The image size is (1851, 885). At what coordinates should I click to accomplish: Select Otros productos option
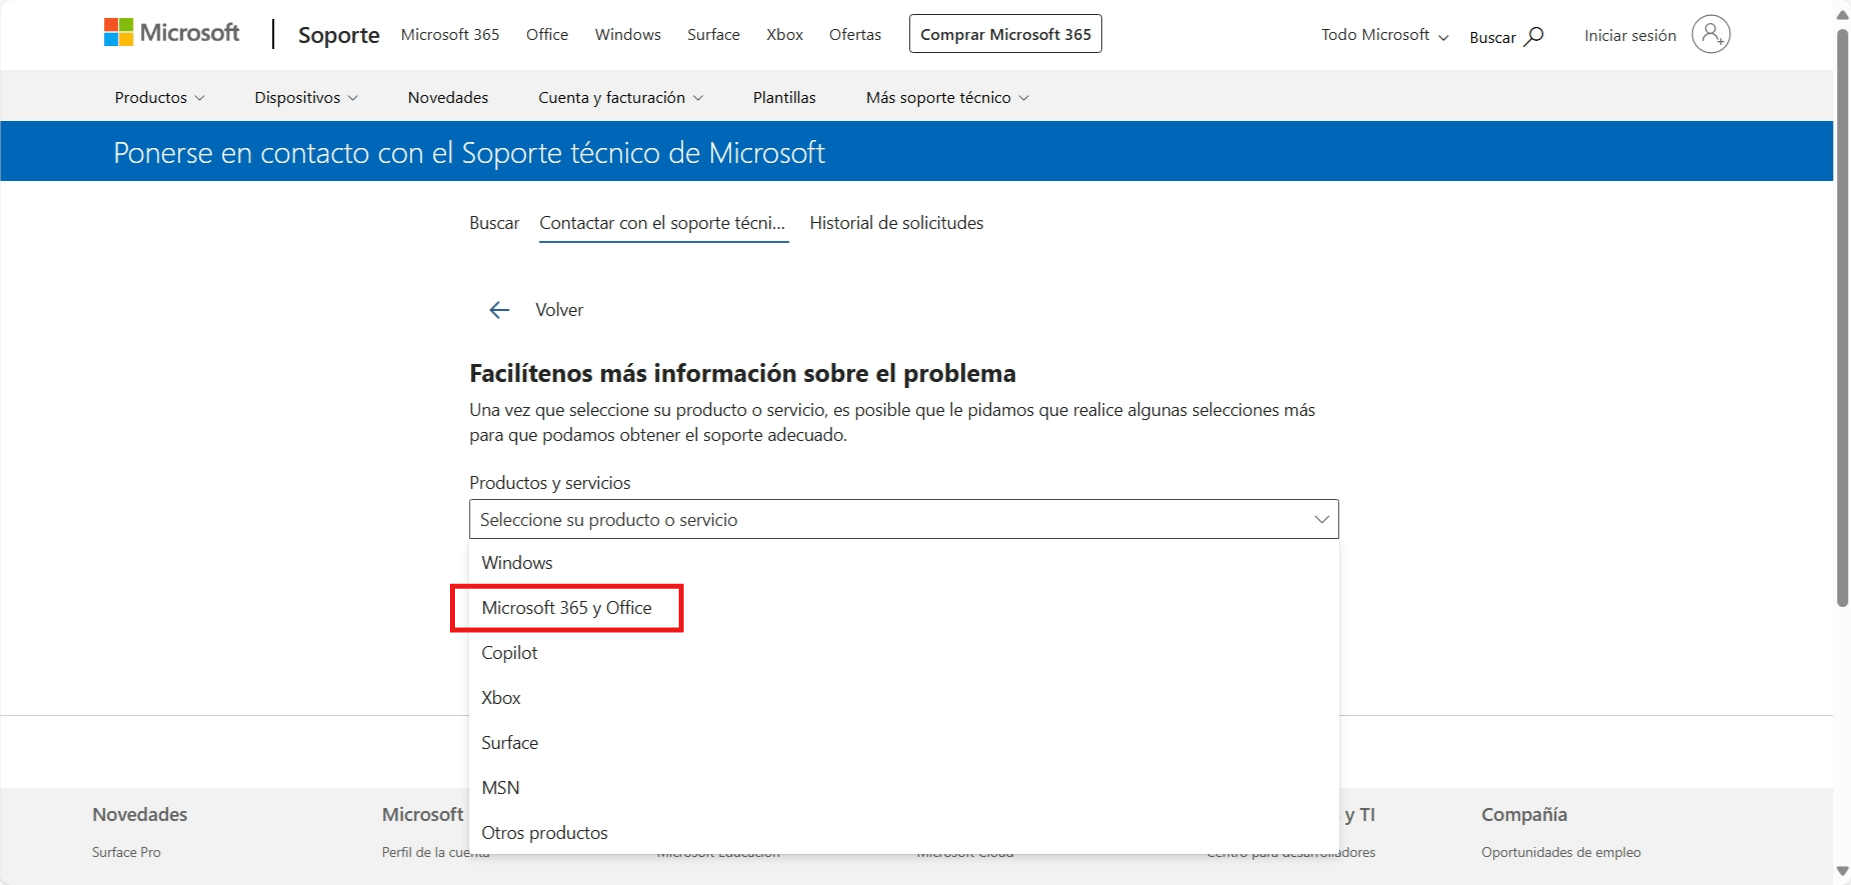904,833
